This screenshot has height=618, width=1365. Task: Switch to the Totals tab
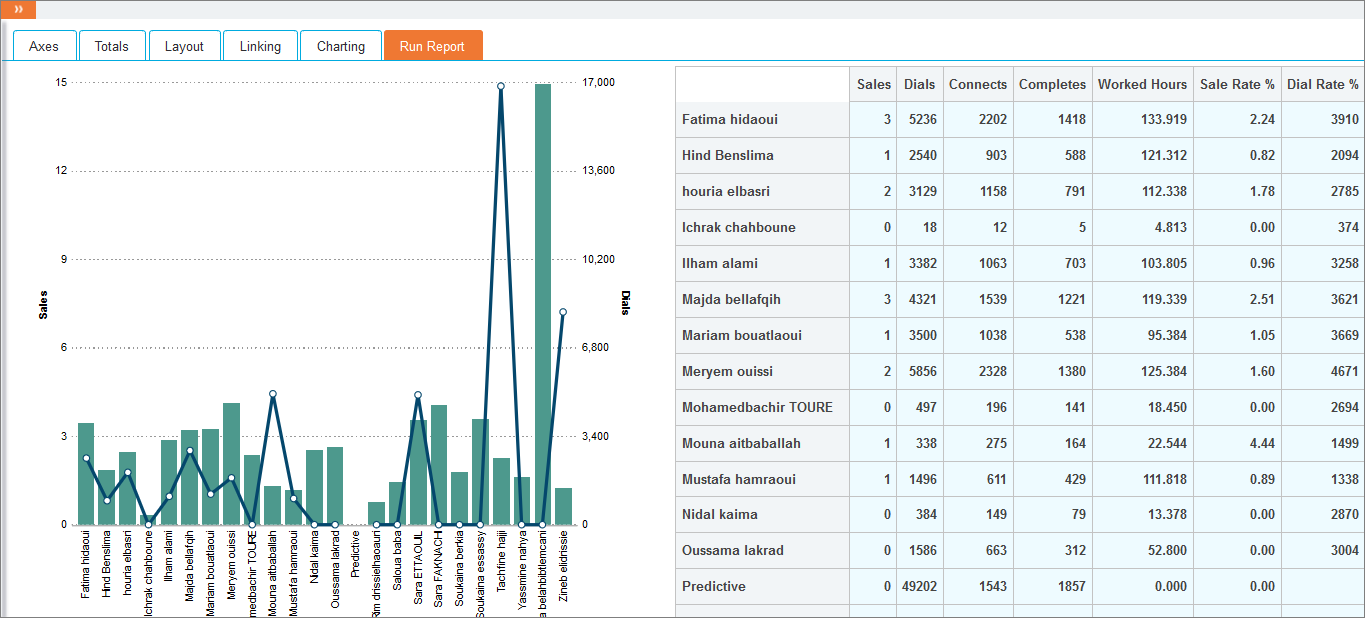pos(112,46)
